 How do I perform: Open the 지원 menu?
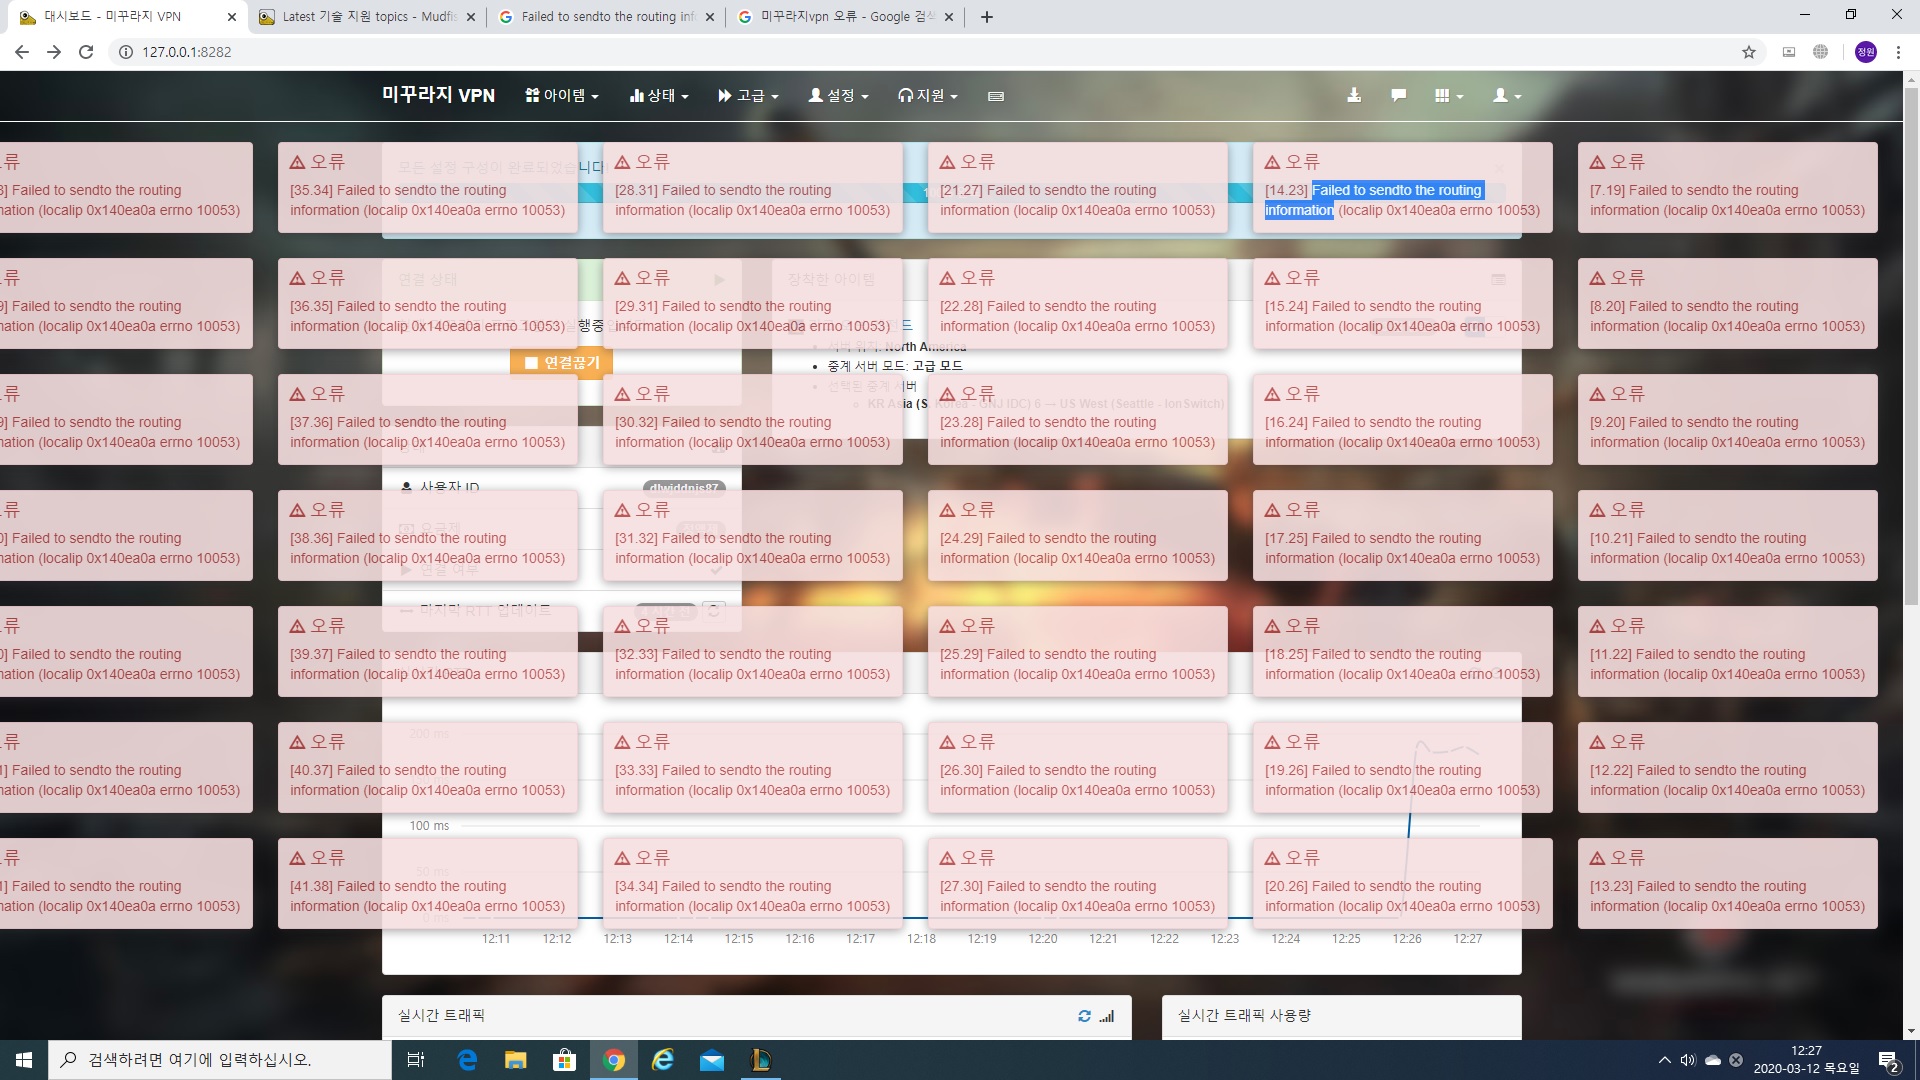point(928,96)
